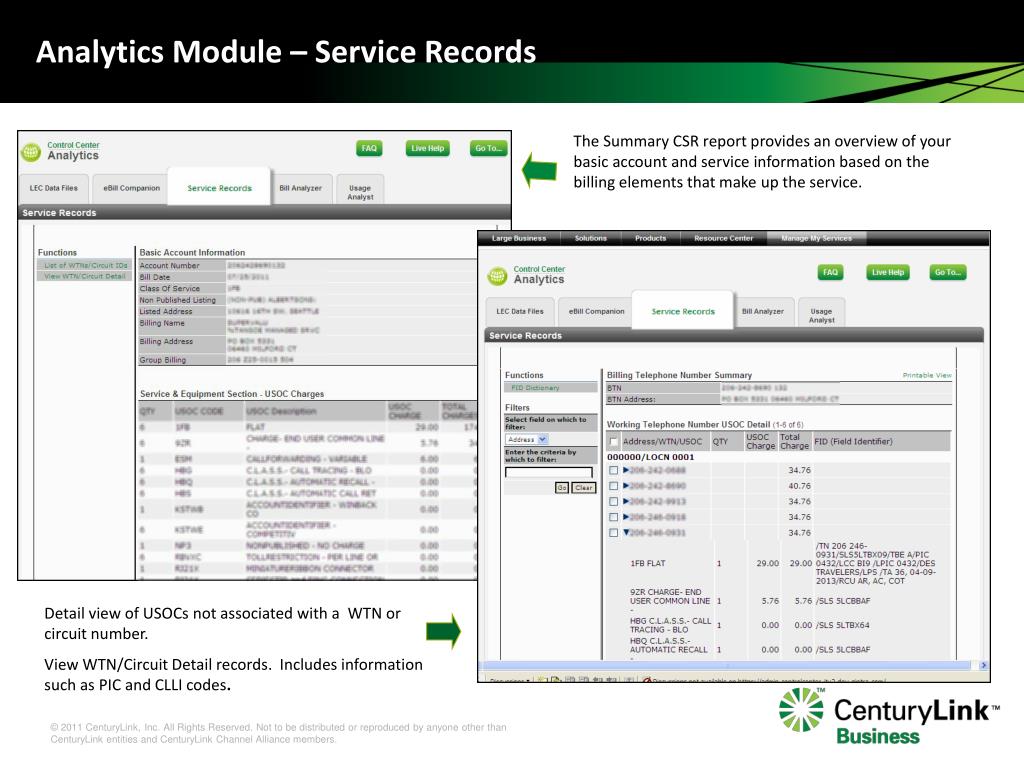1024x768 pixels.
Task: Tick the checkbox of the 40.76 total charge row
Action: click(613, 486)
